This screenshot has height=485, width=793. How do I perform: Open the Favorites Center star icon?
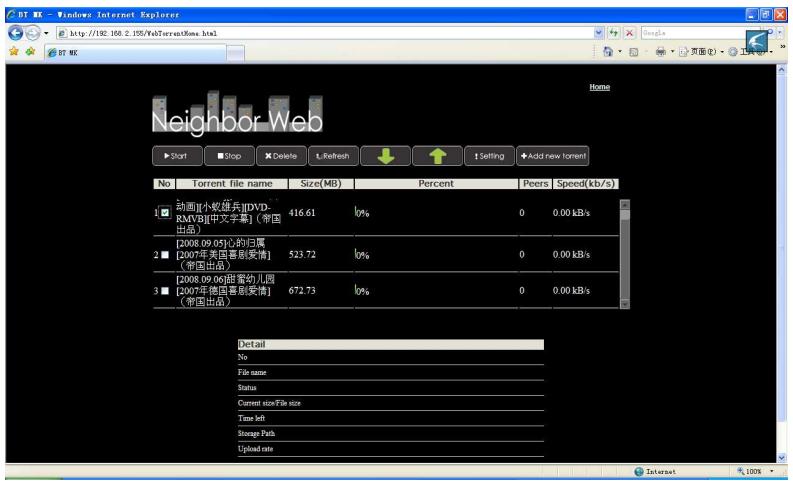[14, 52]
